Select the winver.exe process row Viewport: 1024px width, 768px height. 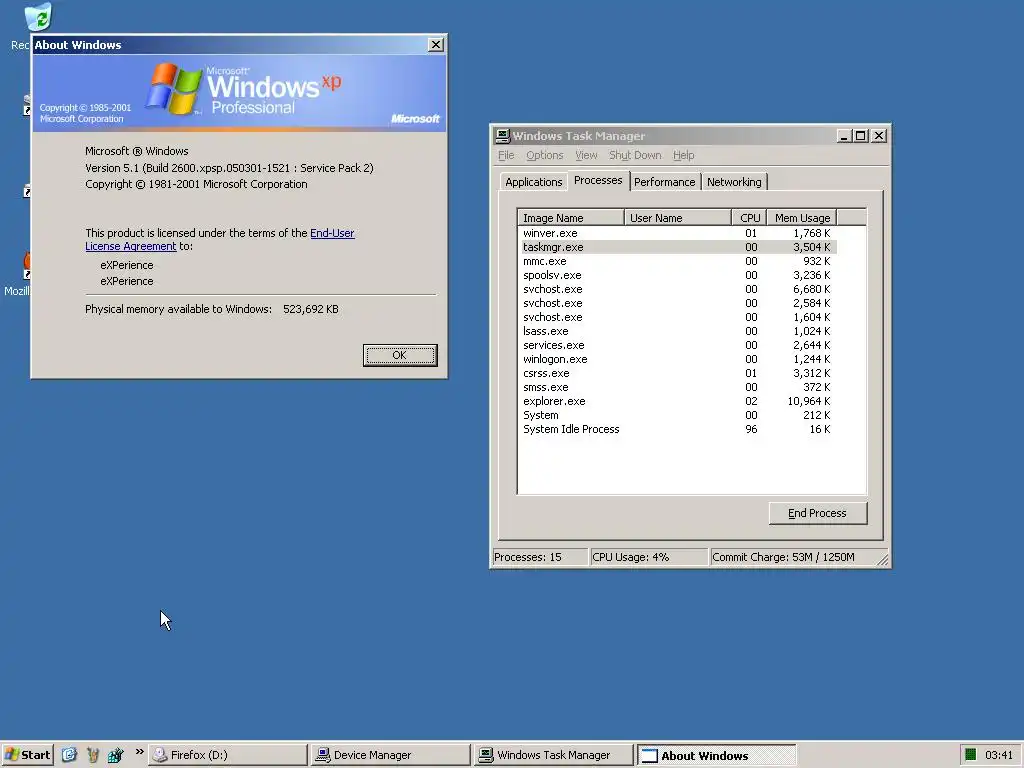(677, 233)
